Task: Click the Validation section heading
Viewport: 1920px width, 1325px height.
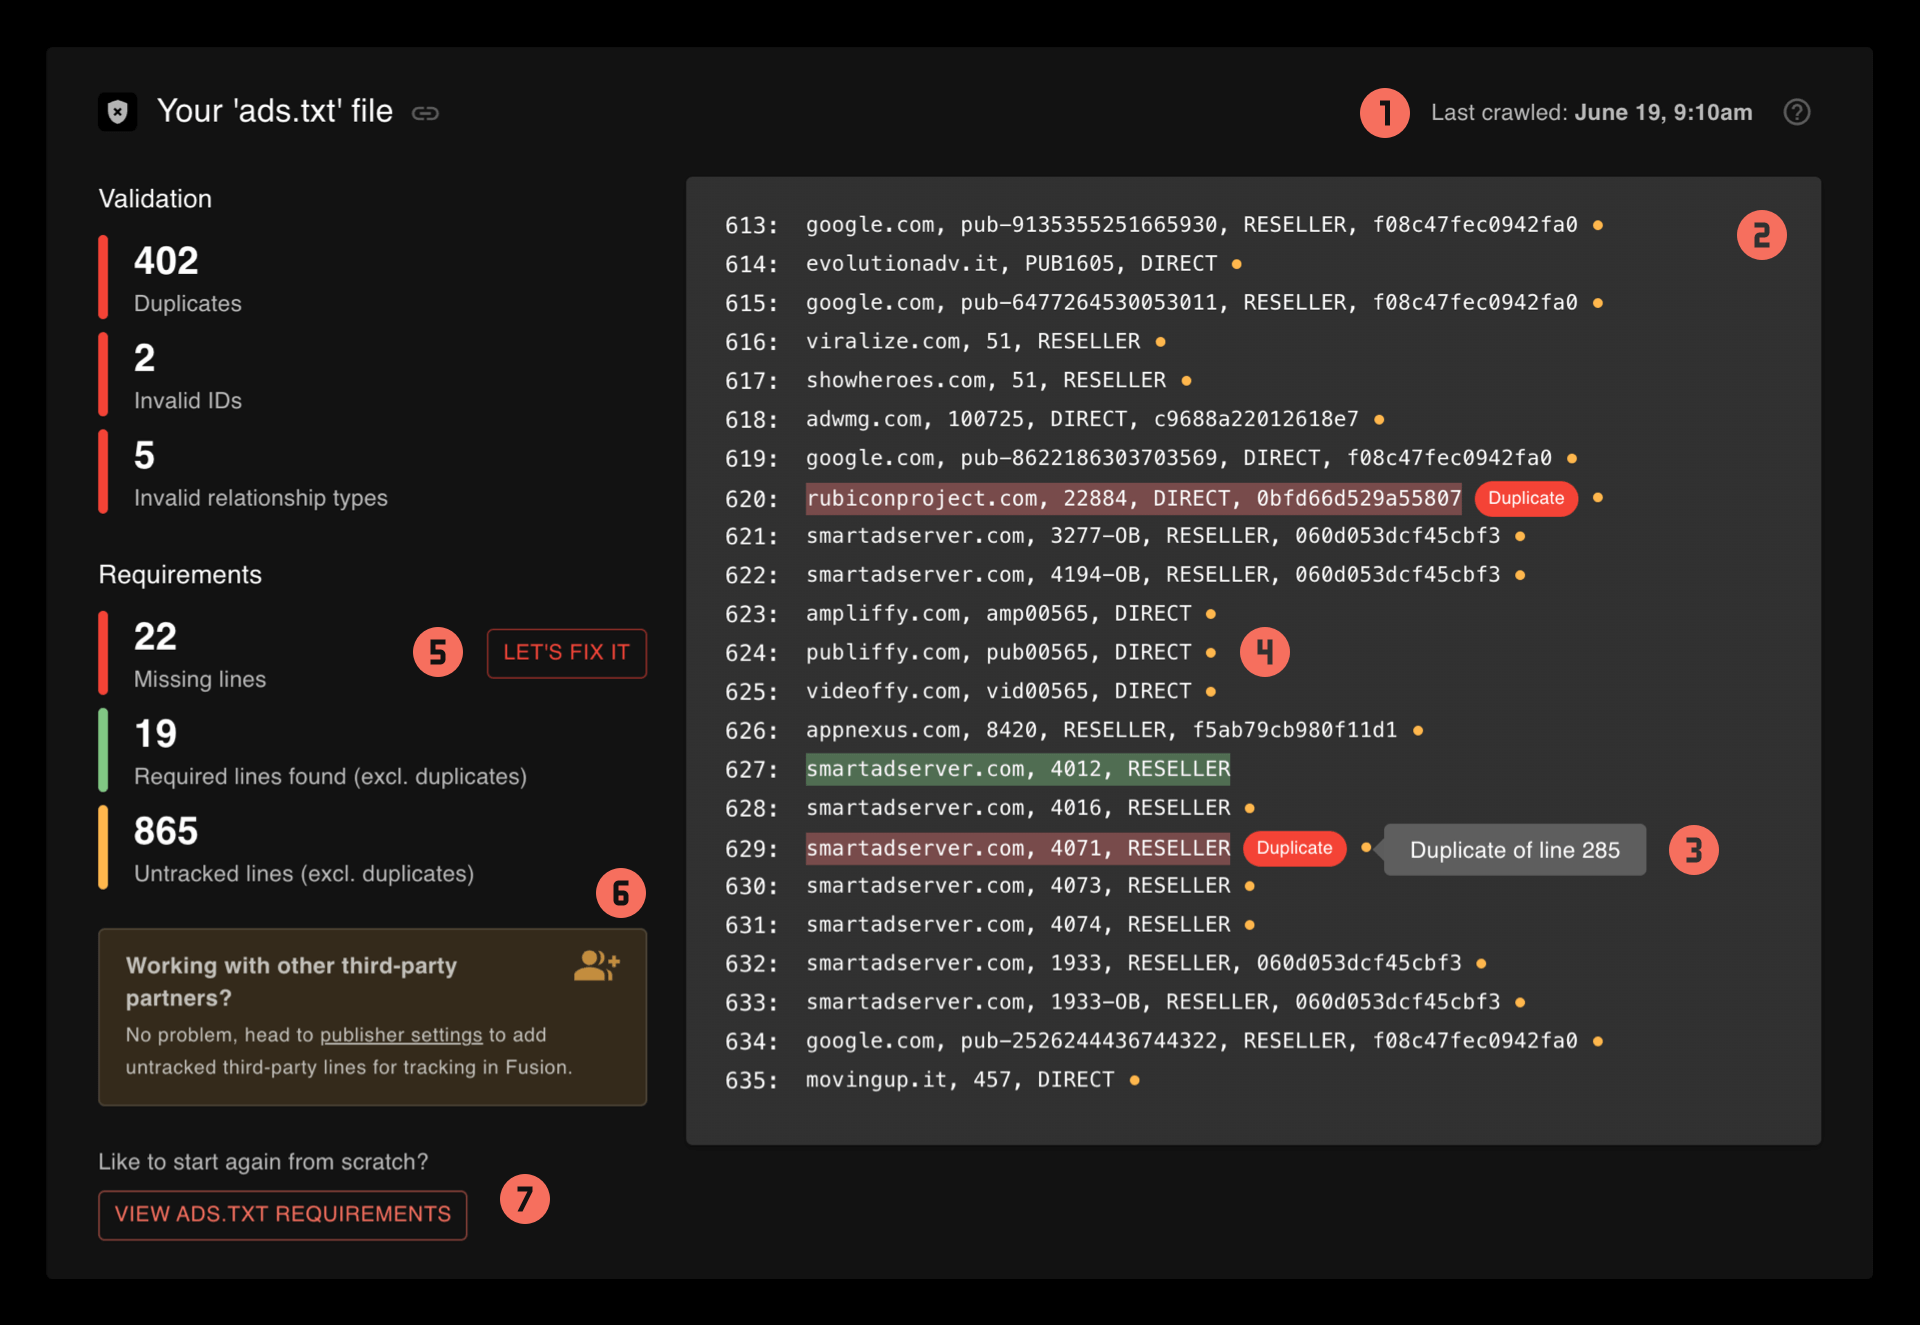Action: [x=155, y=199]
